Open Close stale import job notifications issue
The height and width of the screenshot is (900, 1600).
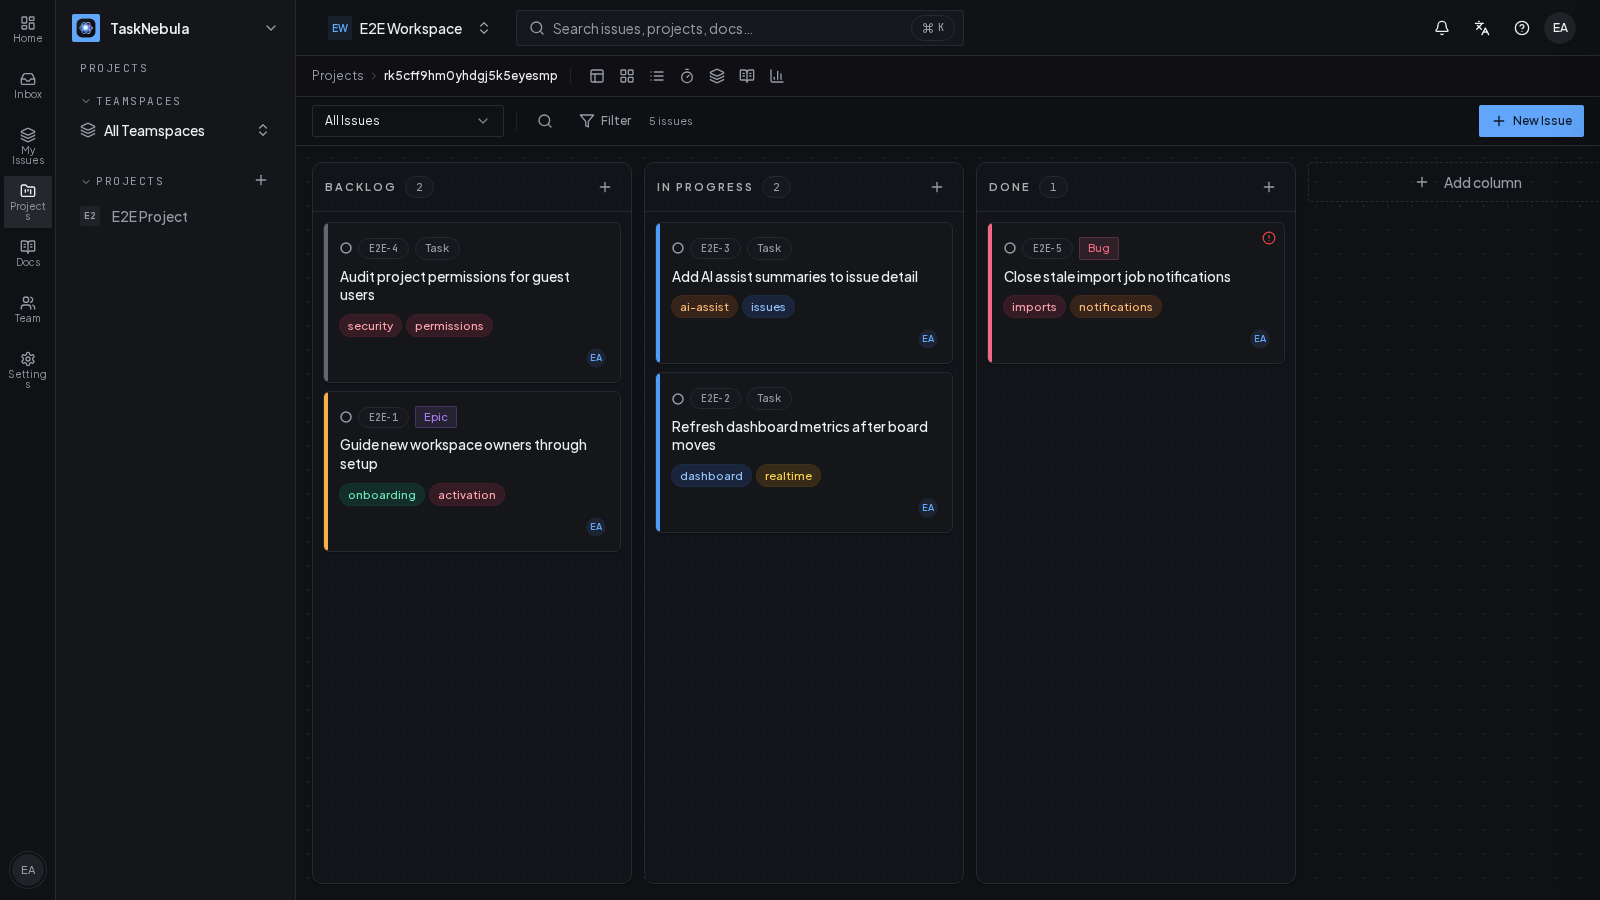coord(1136,293)
